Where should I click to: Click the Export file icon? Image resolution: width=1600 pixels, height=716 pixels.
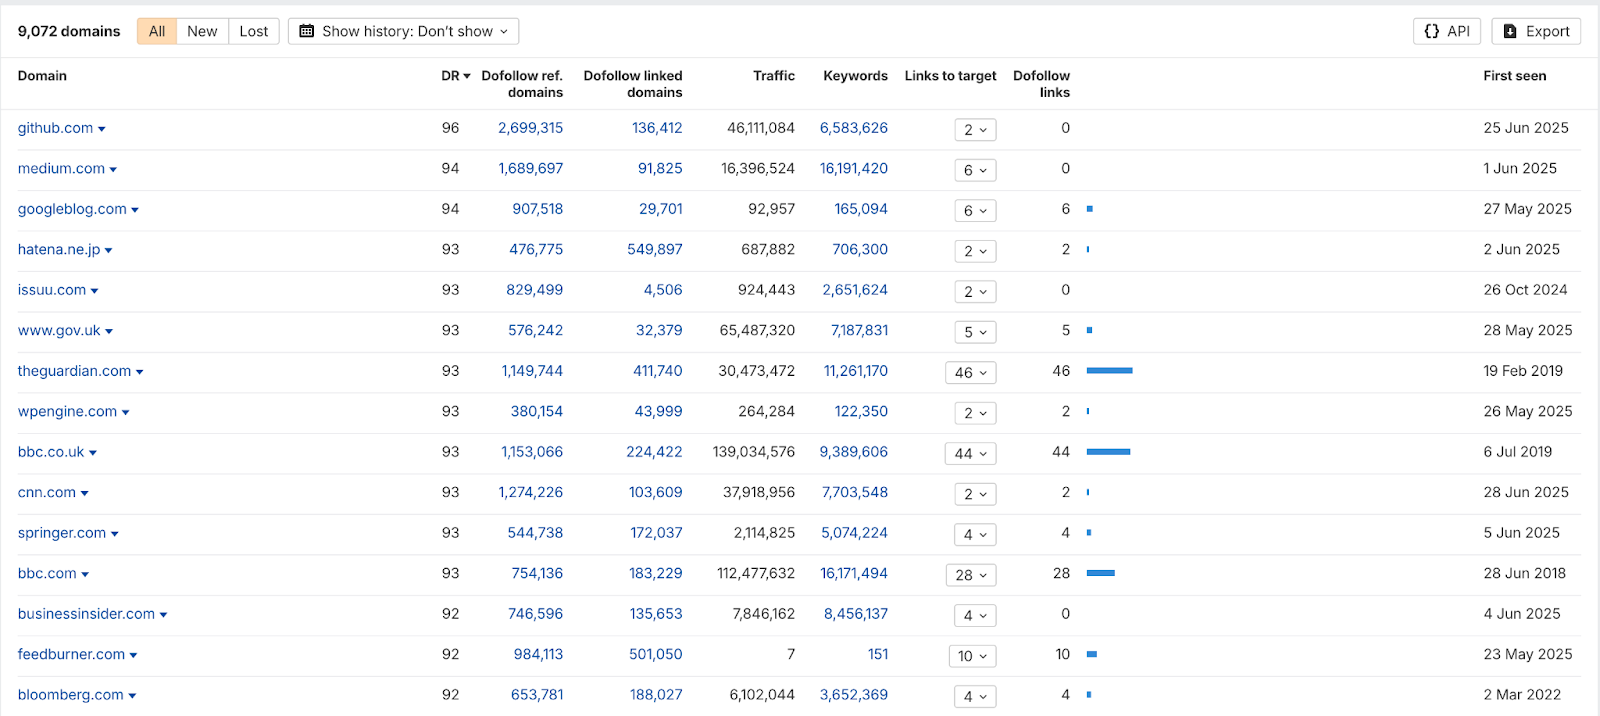click(x=1510, y=31)
